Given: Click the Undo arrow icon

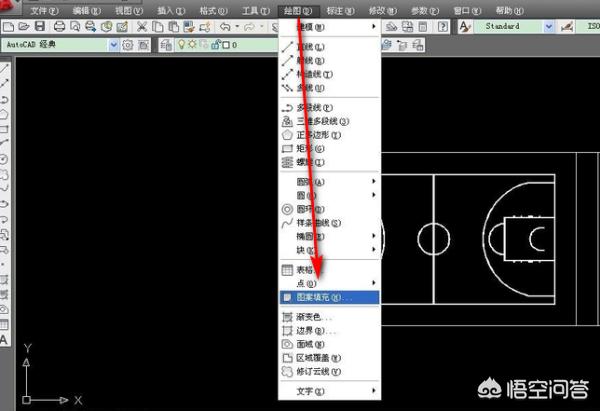Looking at the screenshot, I should (x=224, y=26).
